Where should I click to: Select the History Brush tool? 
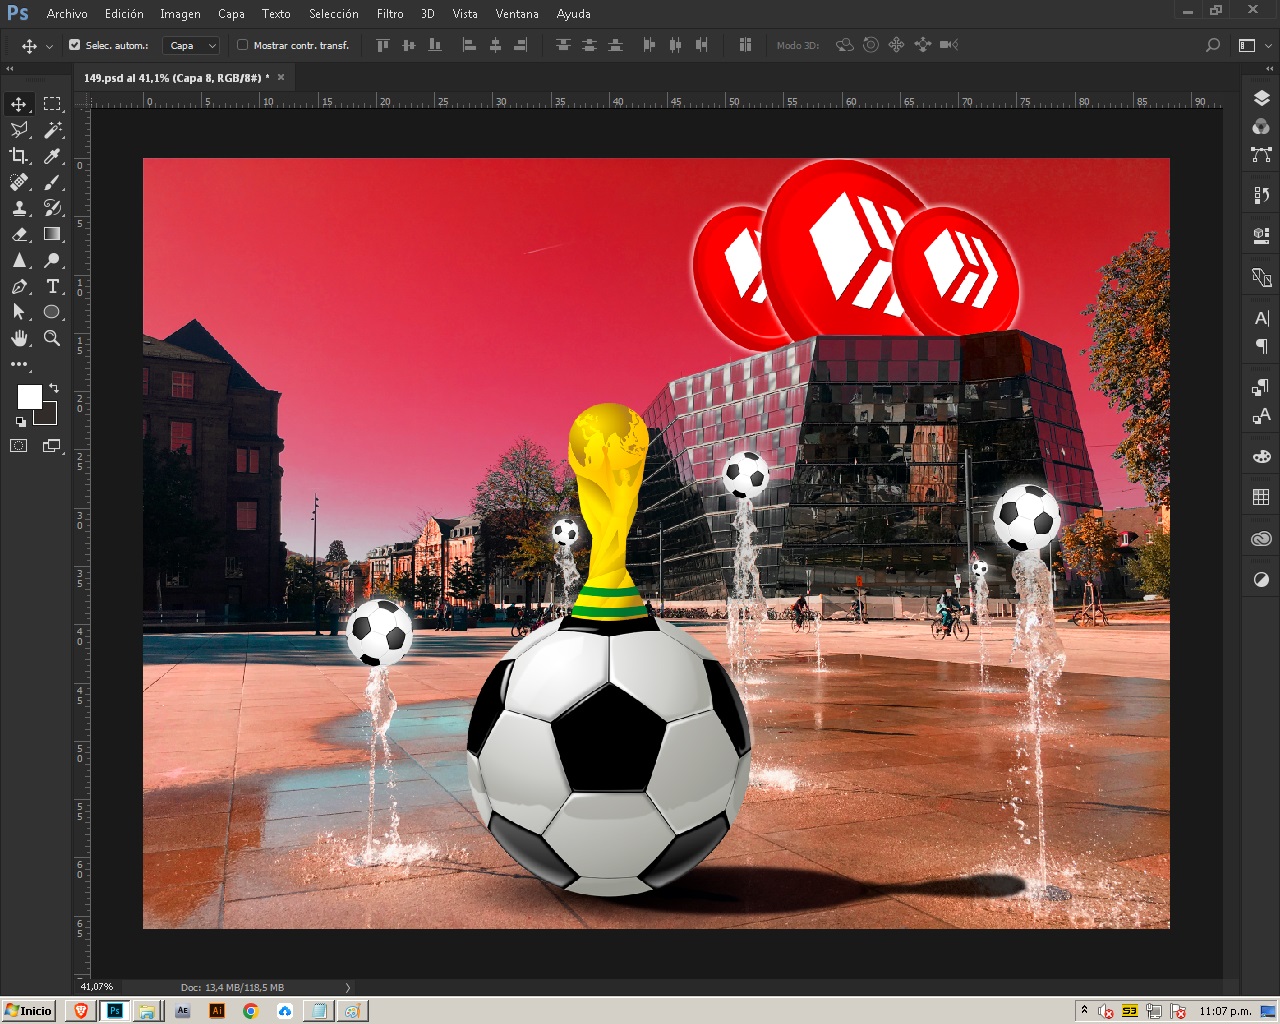pyautogui.click(x=53, y=208)
